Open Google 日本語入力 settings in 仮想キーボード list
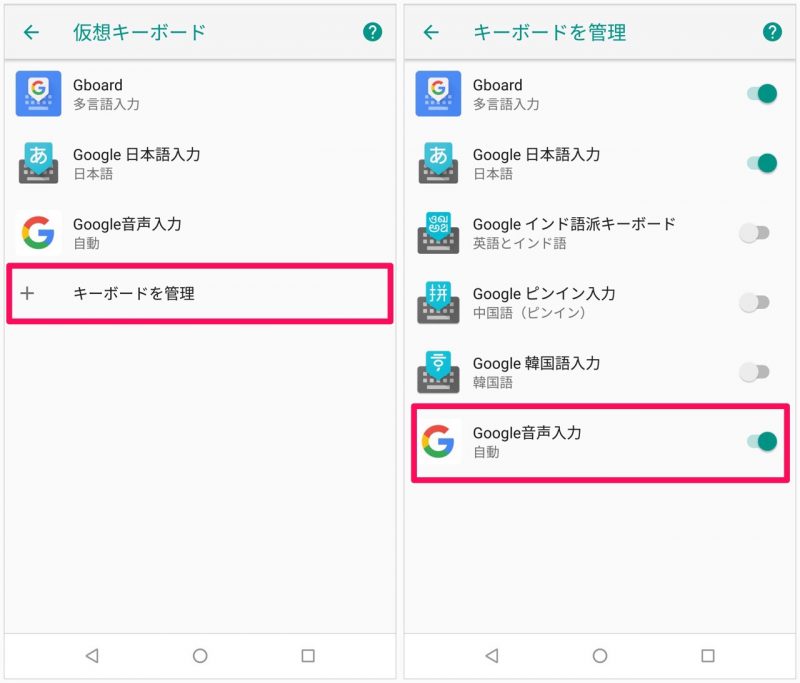The image size is (800, 683). pos(200,163)
